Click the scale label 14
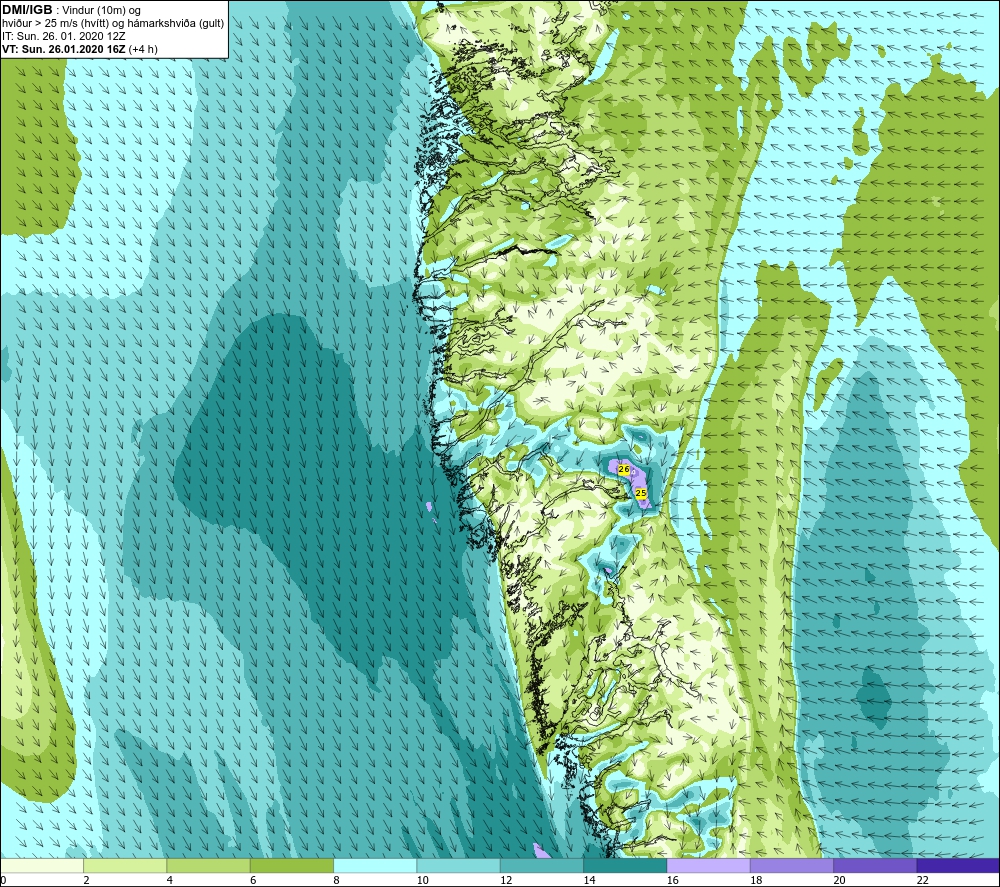The width and height of the screenshot is (1000, 887). tap(589, 880)
